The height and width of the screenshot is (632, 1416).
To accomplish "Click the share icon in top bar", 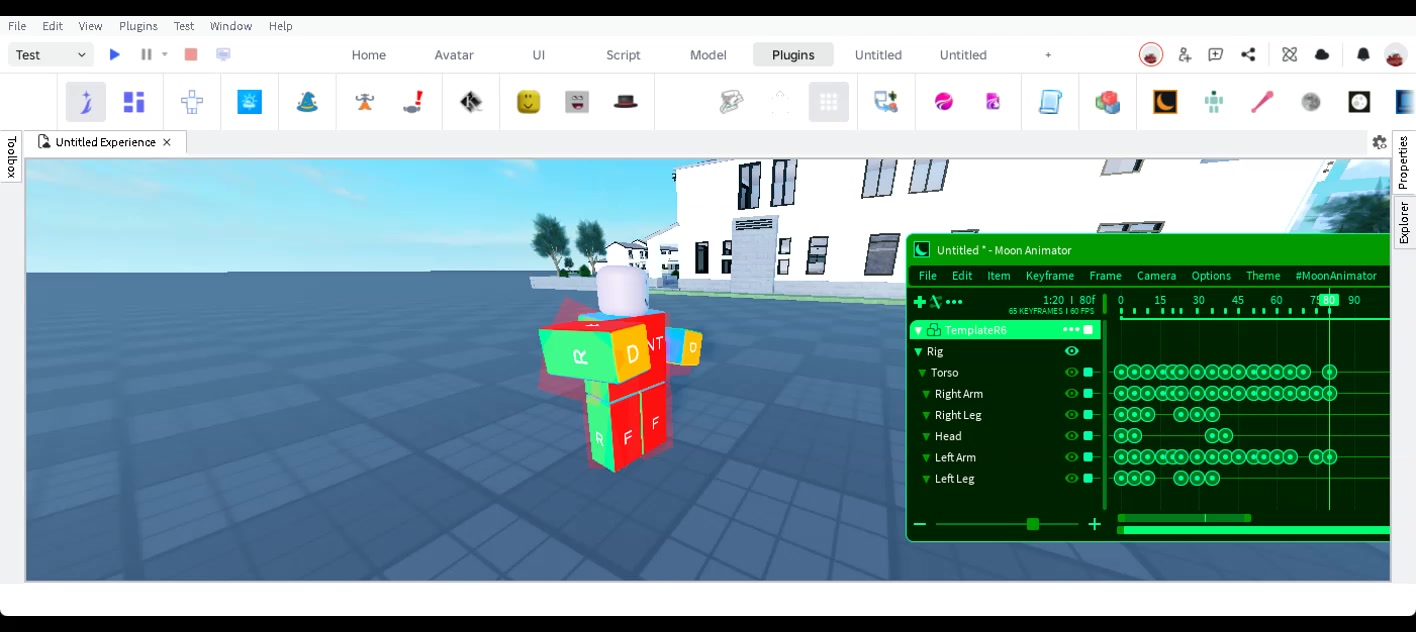I will click(x=1248, y=55).
